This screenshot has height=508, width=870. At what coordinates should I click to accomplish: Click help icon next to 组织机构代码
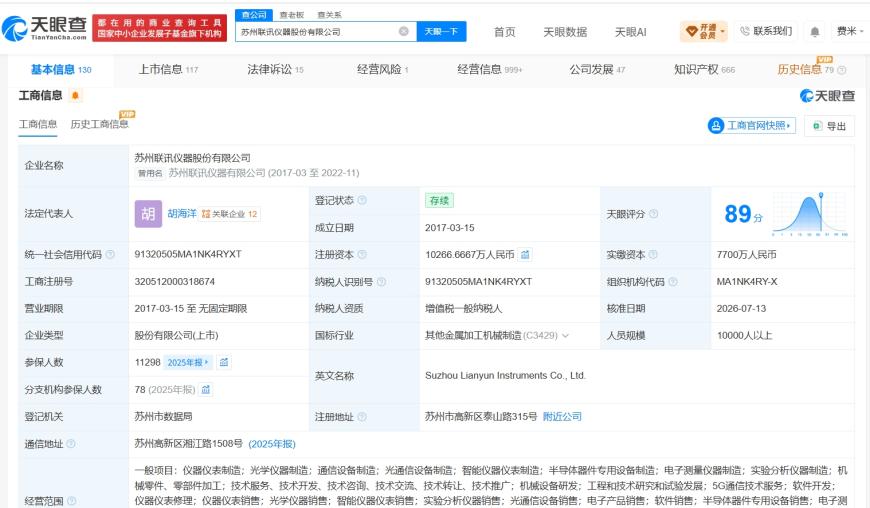[x=672, y=282]
